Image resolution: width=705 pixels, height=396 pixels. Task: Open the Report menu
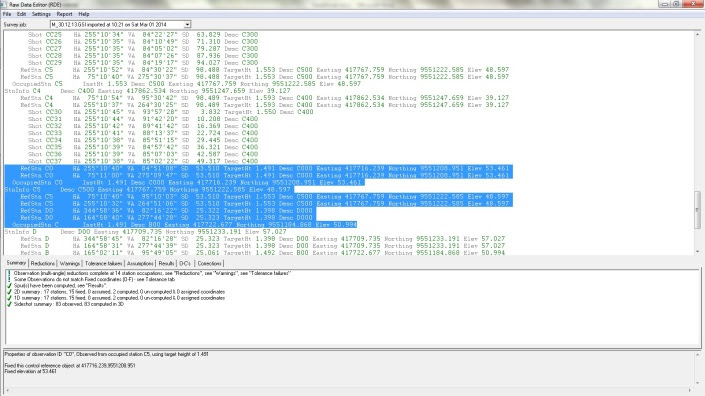[64, 14]
